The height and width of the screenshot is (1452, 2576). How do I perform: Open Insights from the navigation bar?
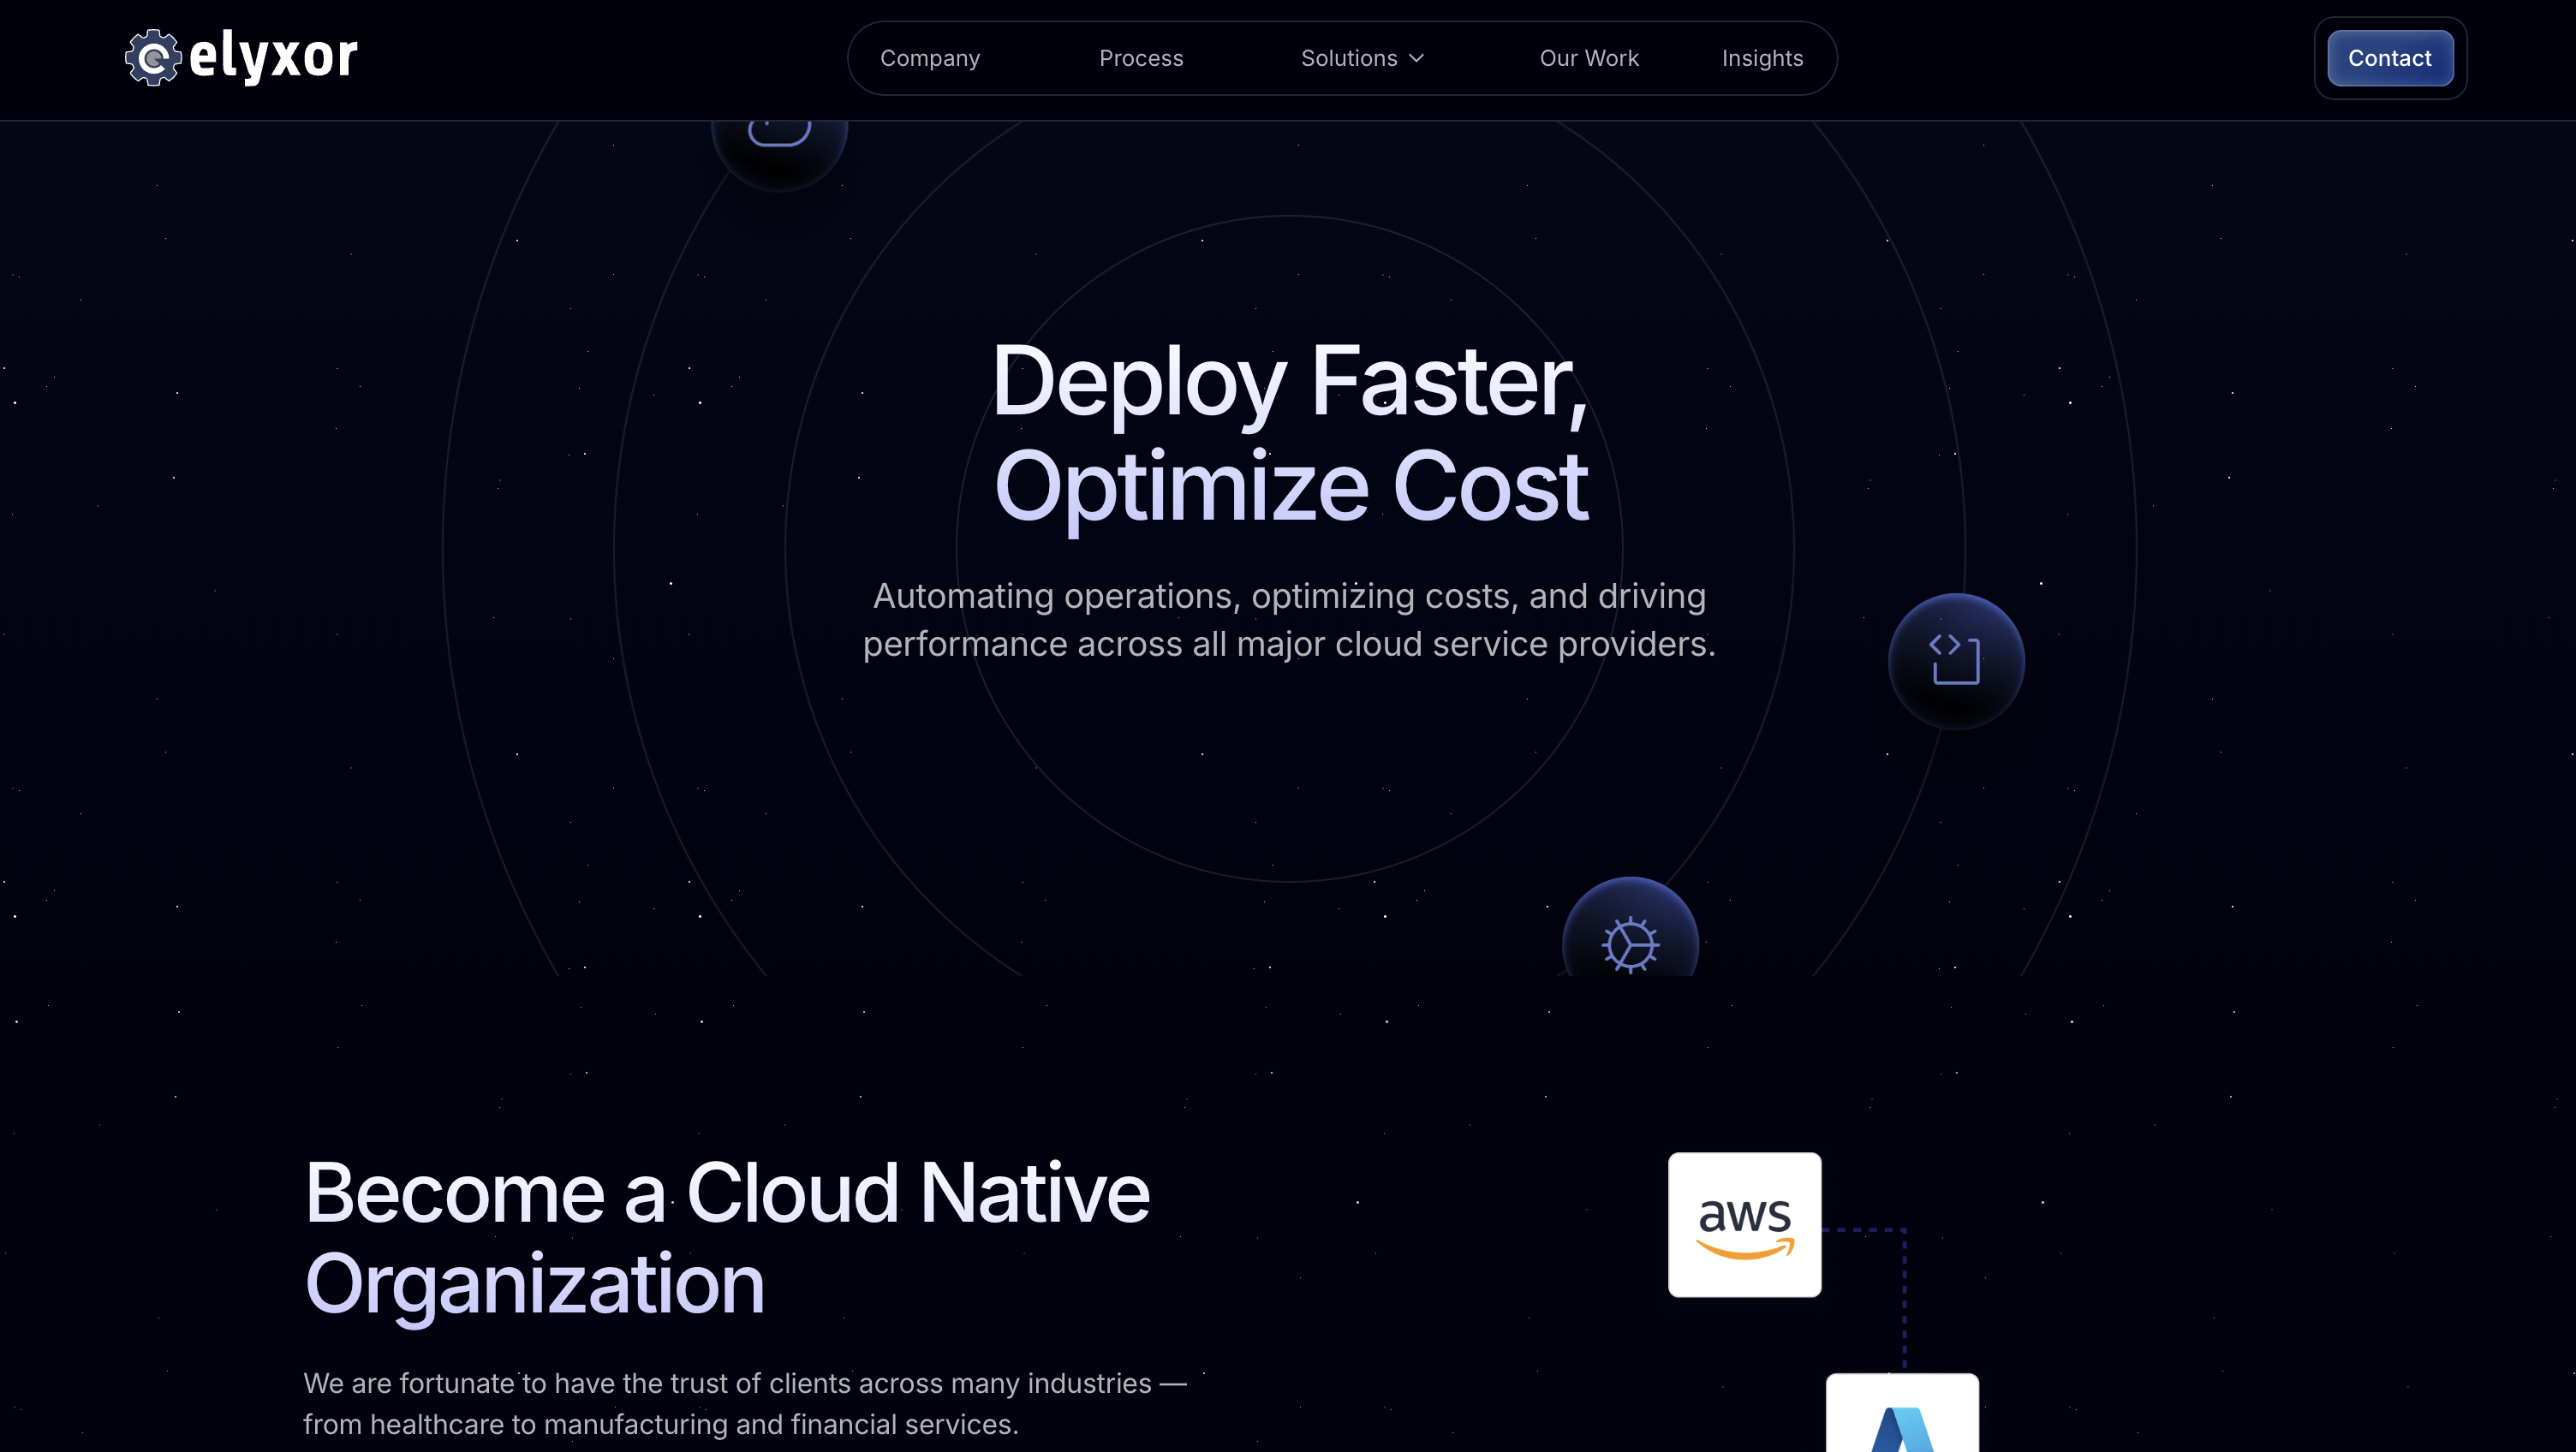tap(1762, 58)
